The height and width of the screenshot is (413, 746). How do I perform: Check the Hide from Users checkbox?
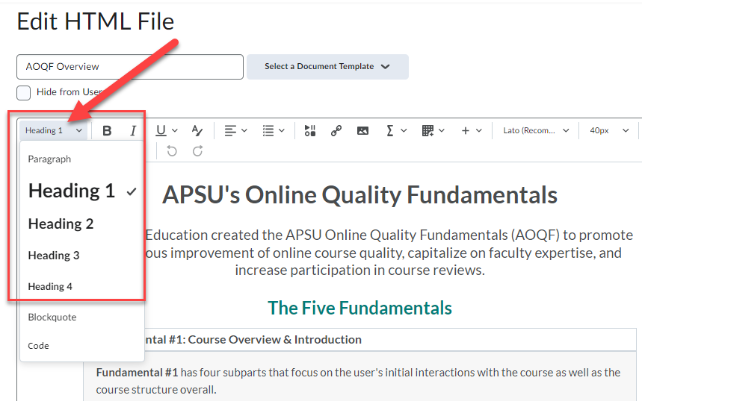coord(24,92)
